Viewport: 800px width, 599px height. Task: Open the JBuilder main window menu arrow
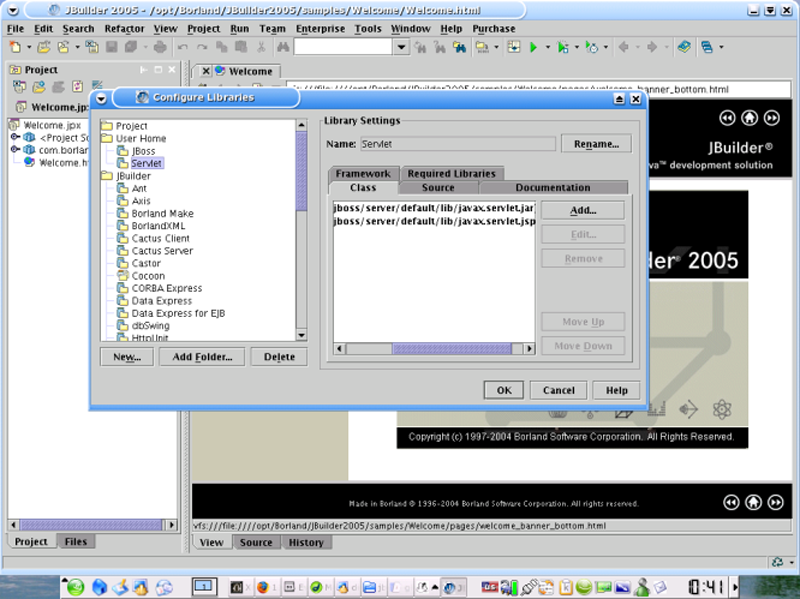tap(13, 10)
